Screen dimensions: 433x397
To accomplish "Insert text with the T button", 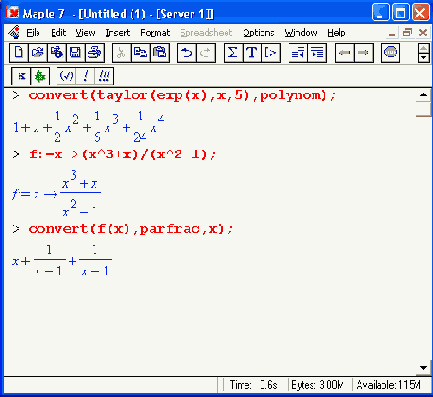I will tap(252, 53).
